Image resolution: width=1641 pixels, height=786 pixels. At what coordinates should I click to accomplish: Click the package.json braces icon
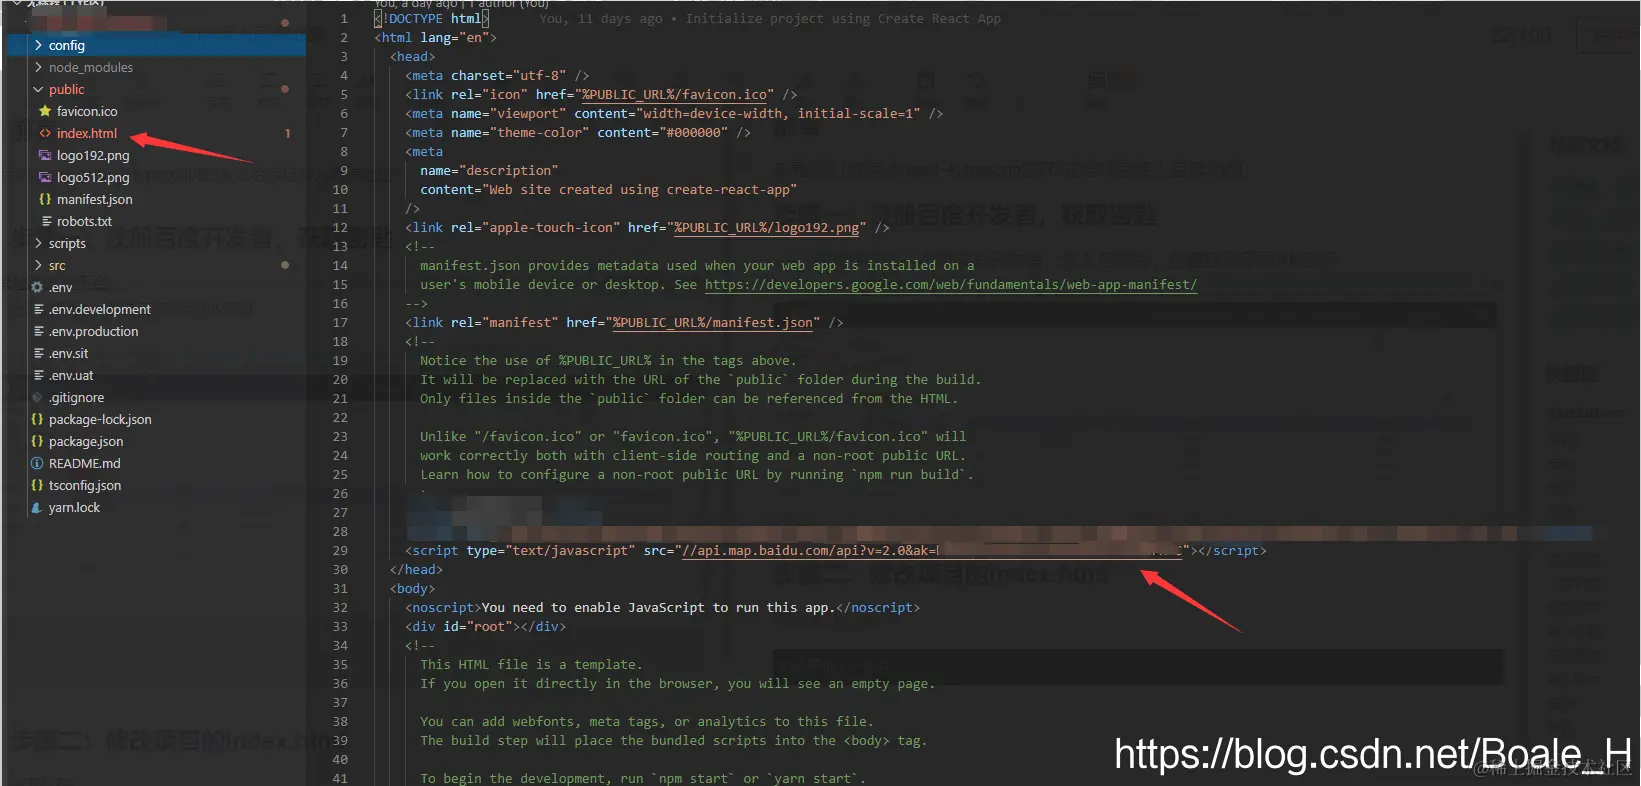click(37, 441)
